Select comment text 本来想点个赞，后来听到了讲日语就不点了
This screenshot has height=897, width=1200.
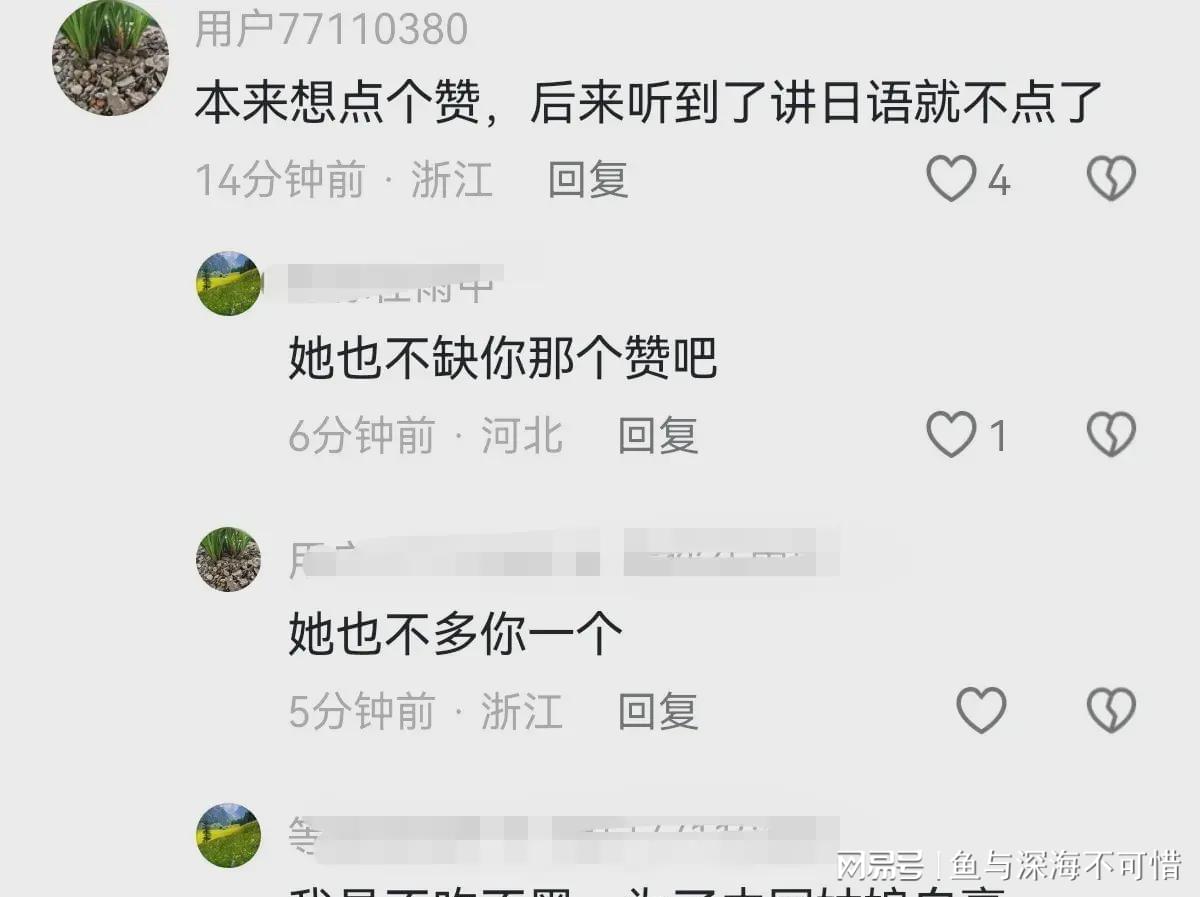(x=648, y=104)
